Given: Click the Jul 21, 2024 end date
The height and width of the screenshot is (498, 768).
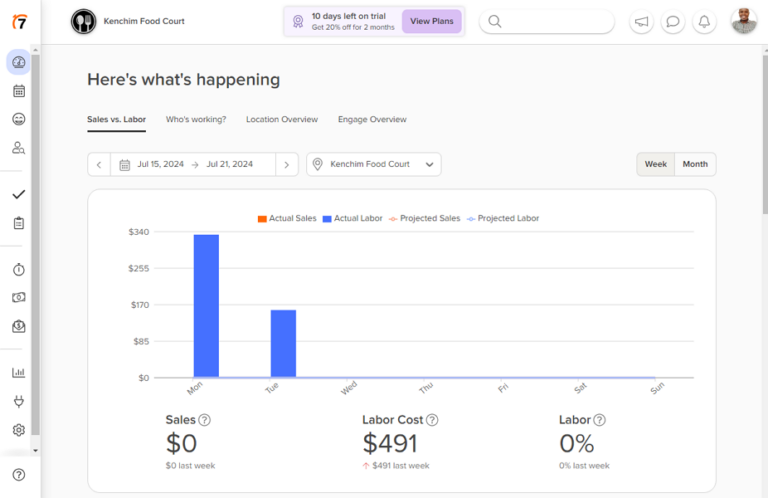Looking at the screenshot, I should [x=230, y=164].
